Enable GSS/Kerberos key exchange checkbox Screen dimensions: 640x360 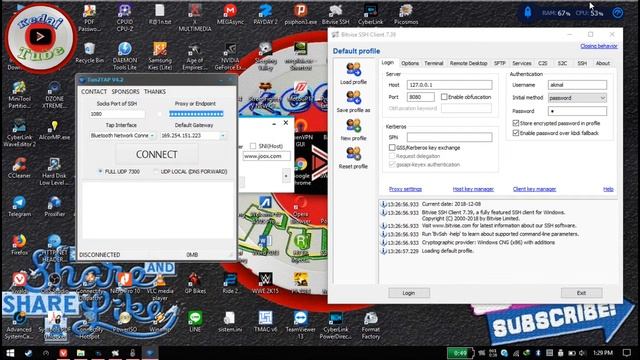coord(392,147)
